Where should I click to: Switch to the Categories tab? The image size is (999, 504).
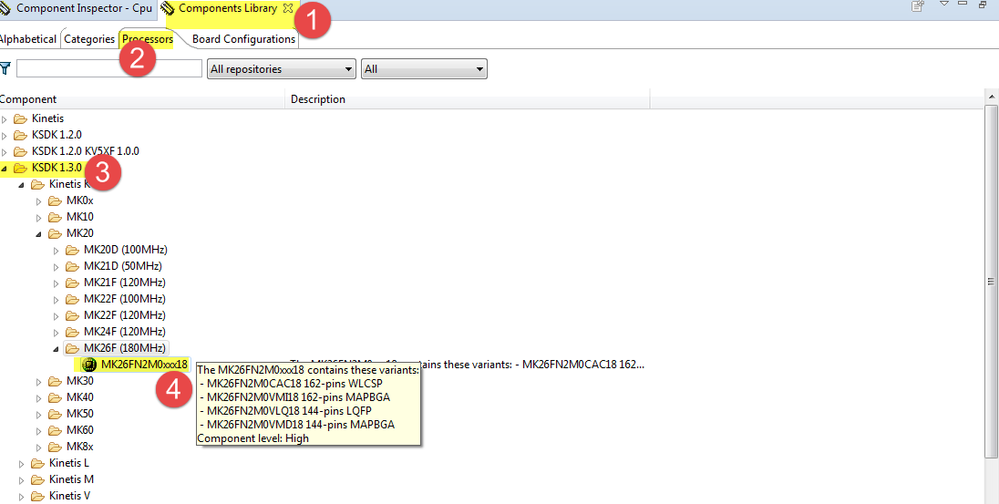(x=89, y=39)
